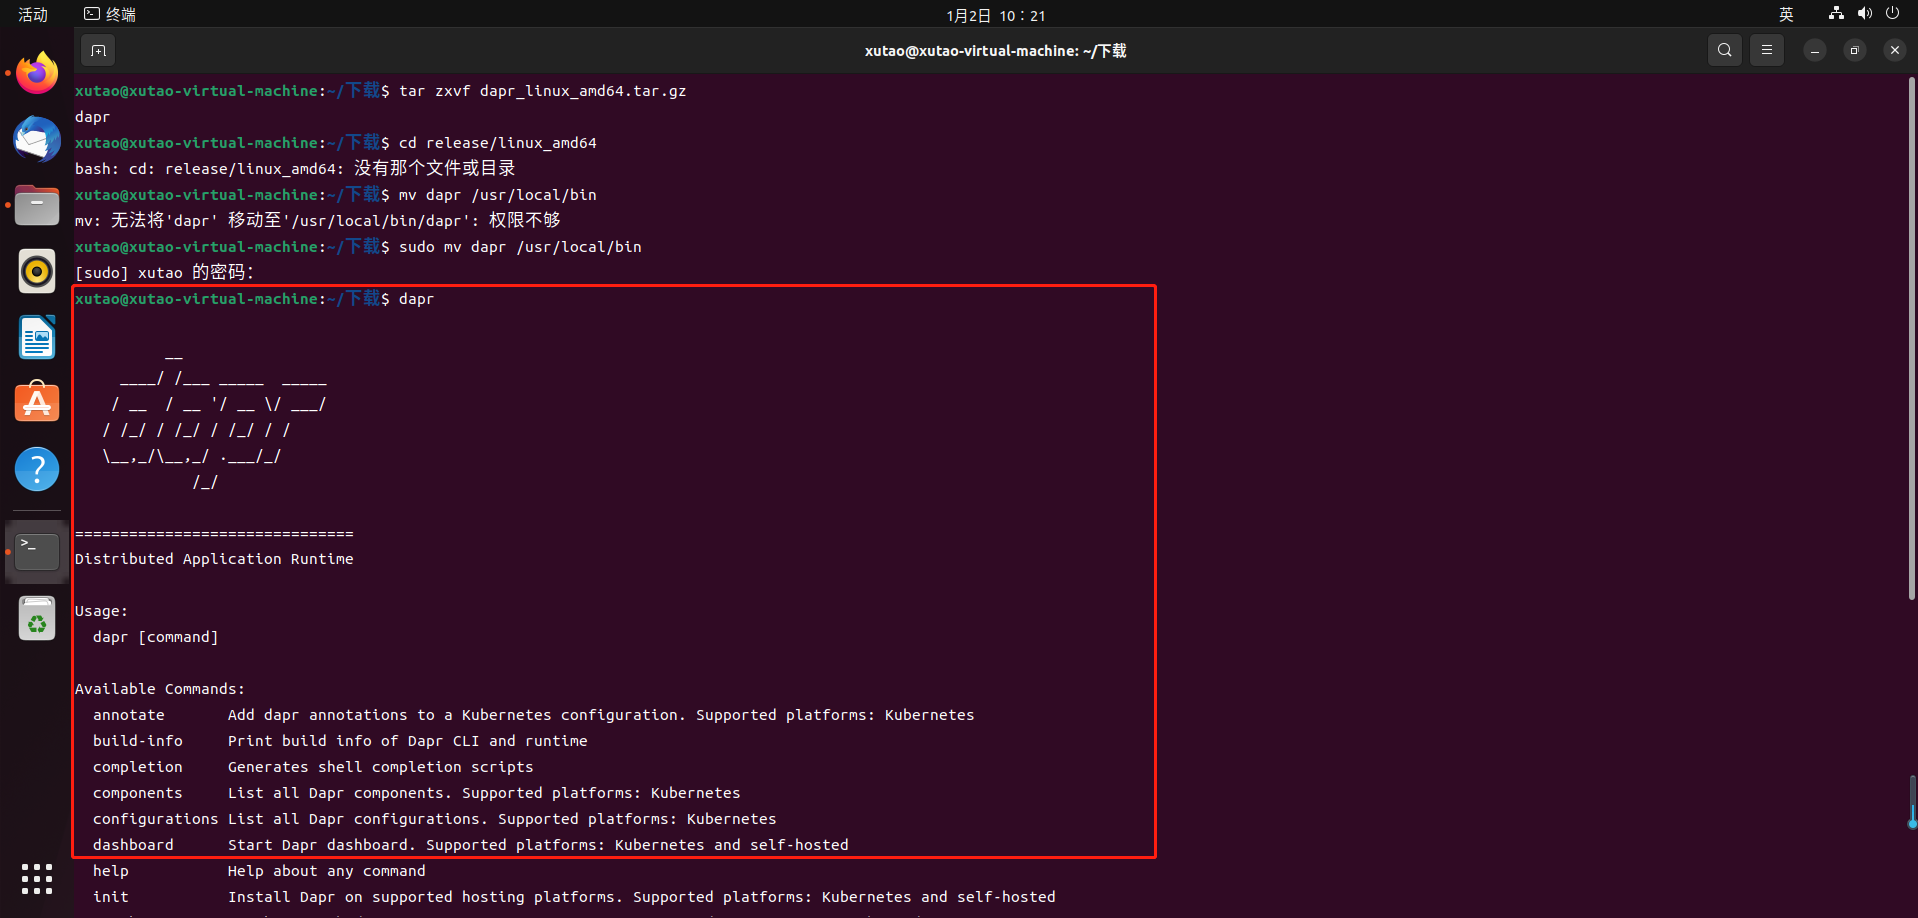
Task: Click the 'mv: 无法将' permission error line
Action: (318, 221)
